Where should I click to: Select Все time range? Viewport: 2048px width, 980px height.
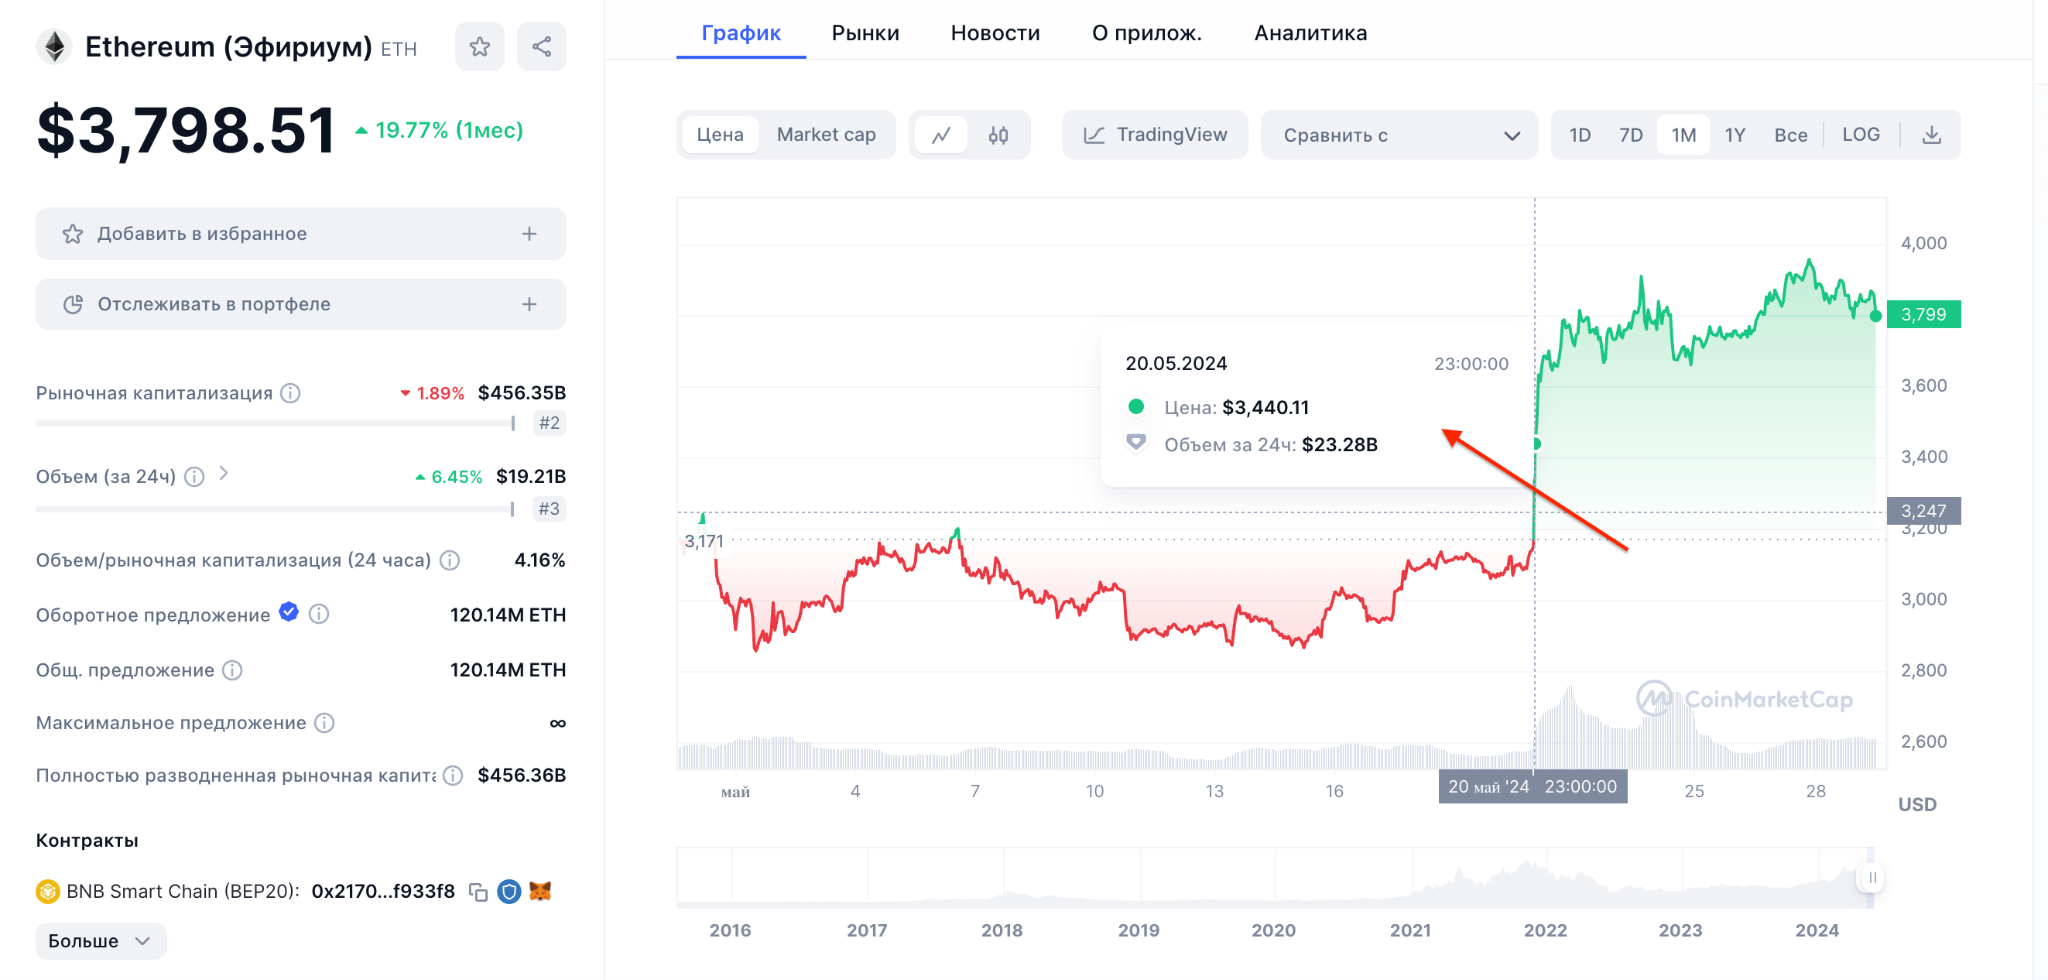coord(1791,135)
